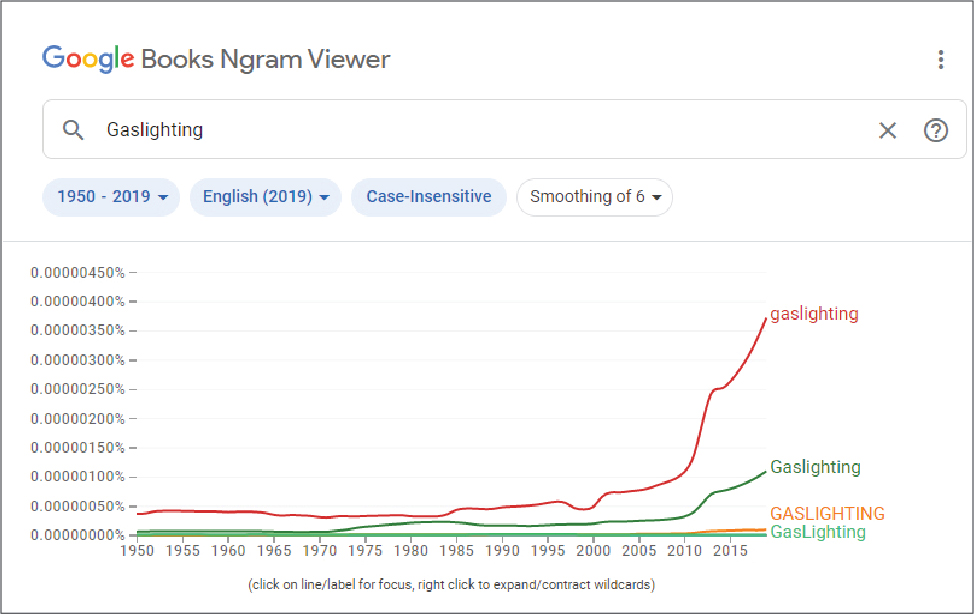Focus the dark green Gaslighting label
The height and width of the screenshot is (614, 974).
pyautogui.click(x=815, y=467)
